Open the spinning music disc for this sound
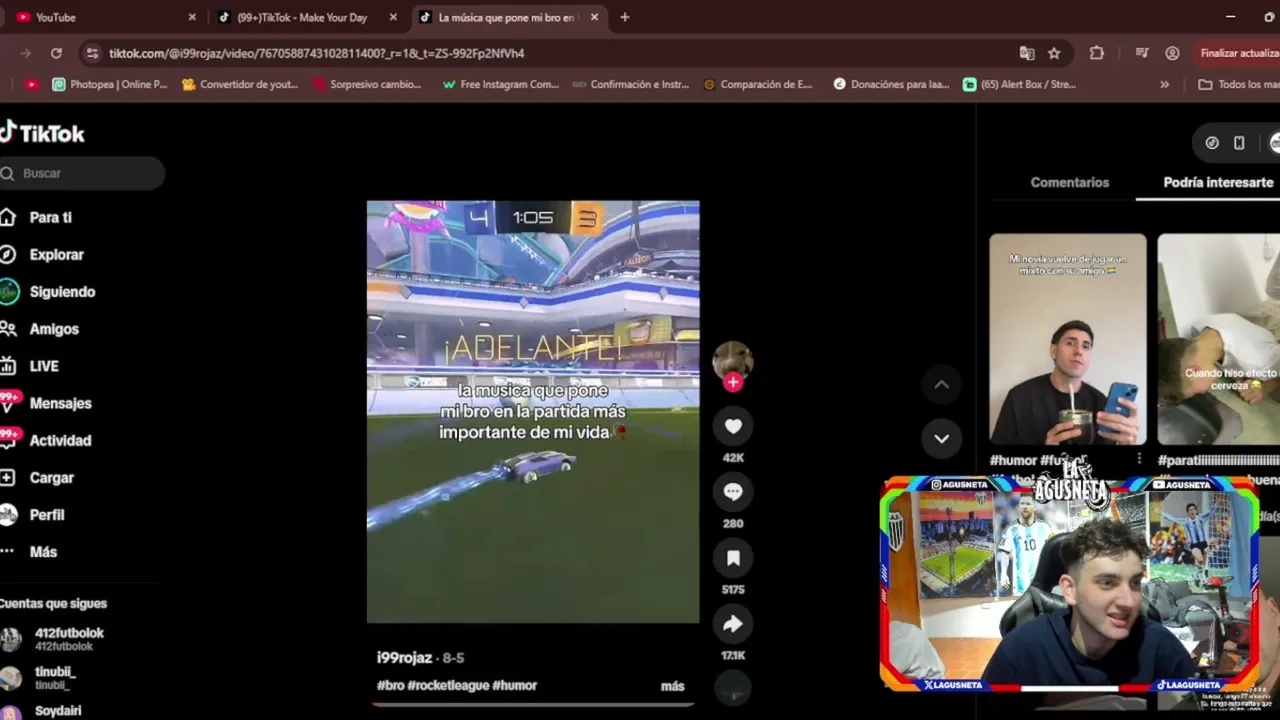This screenshot has height=720, width=1280. point(733,687)
